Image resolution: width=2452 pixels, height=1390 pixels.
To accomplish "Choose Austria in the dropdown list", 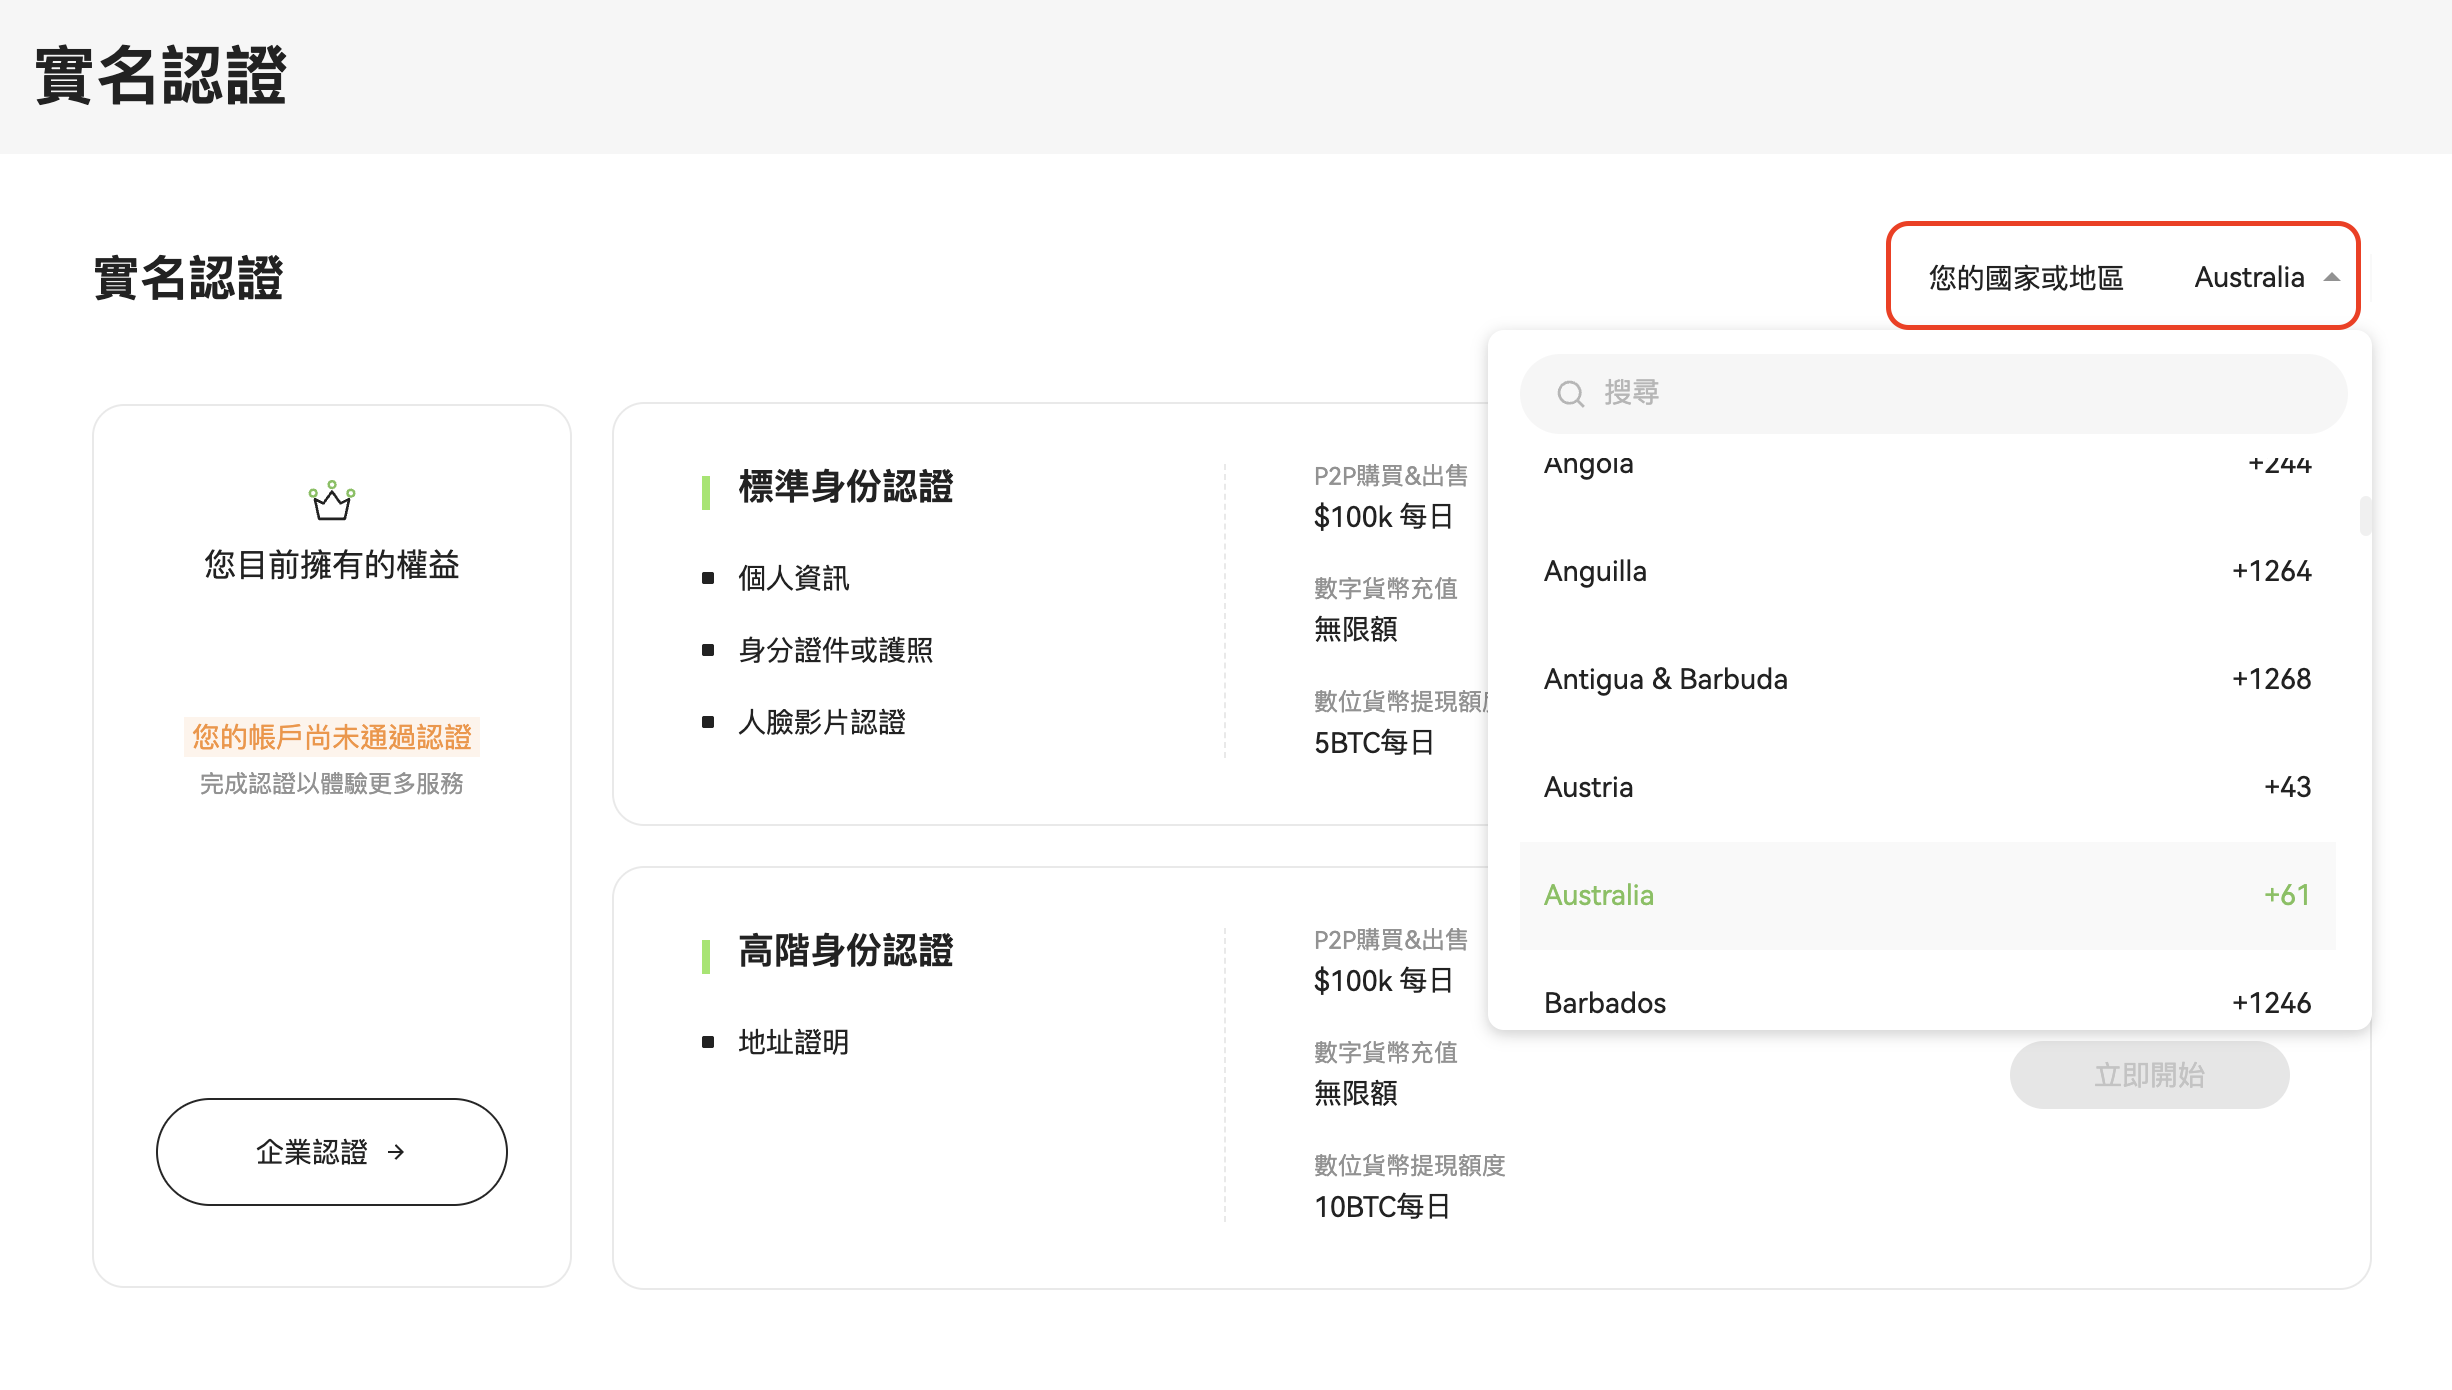I will 1926,787.
